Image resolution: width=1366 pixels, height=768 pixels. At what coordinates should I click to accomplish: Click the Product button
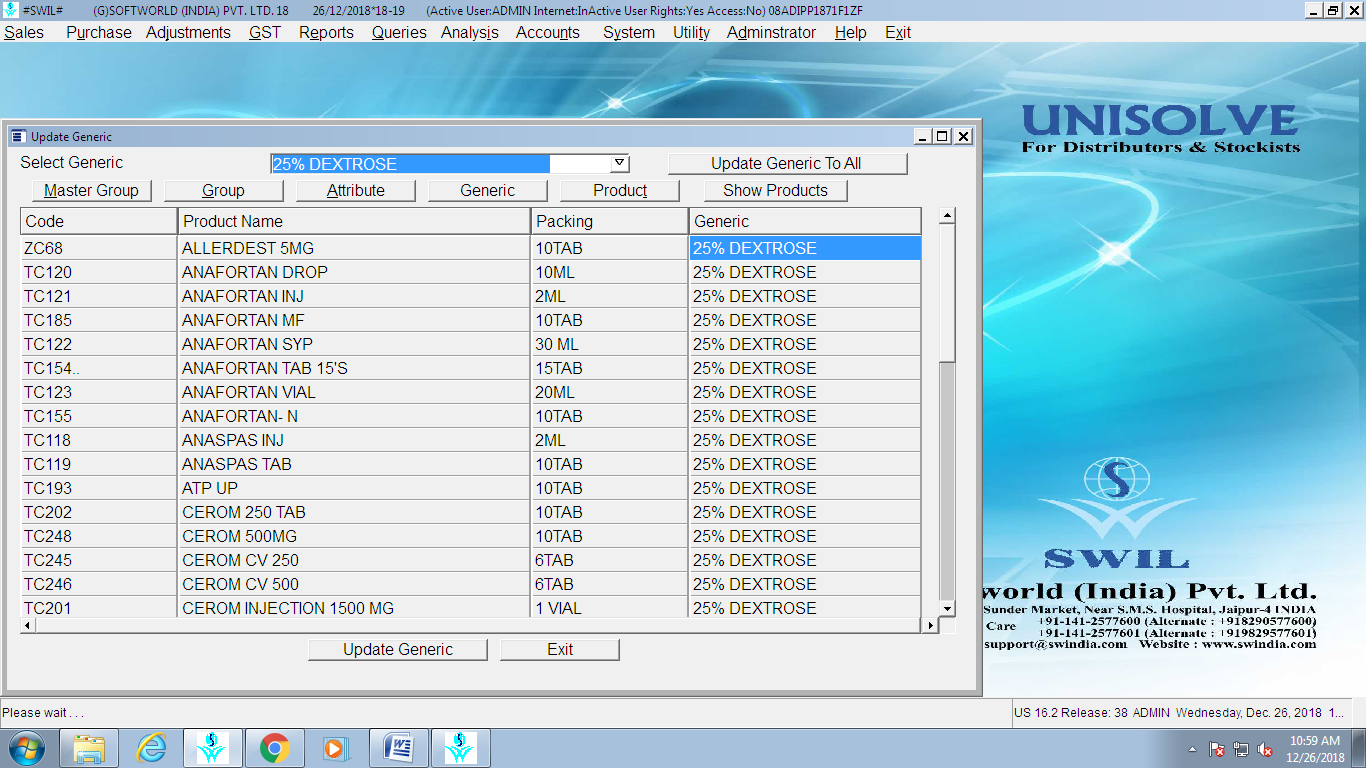(x=620, y=190)
